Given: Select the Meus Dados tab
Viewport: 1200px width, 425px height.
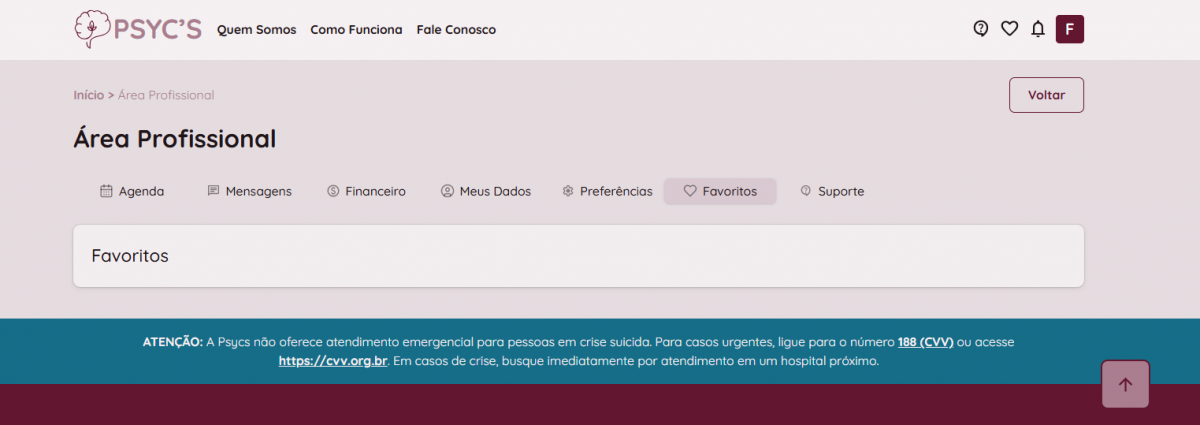Looking at the screenshot, I should (x=486, y=191).
